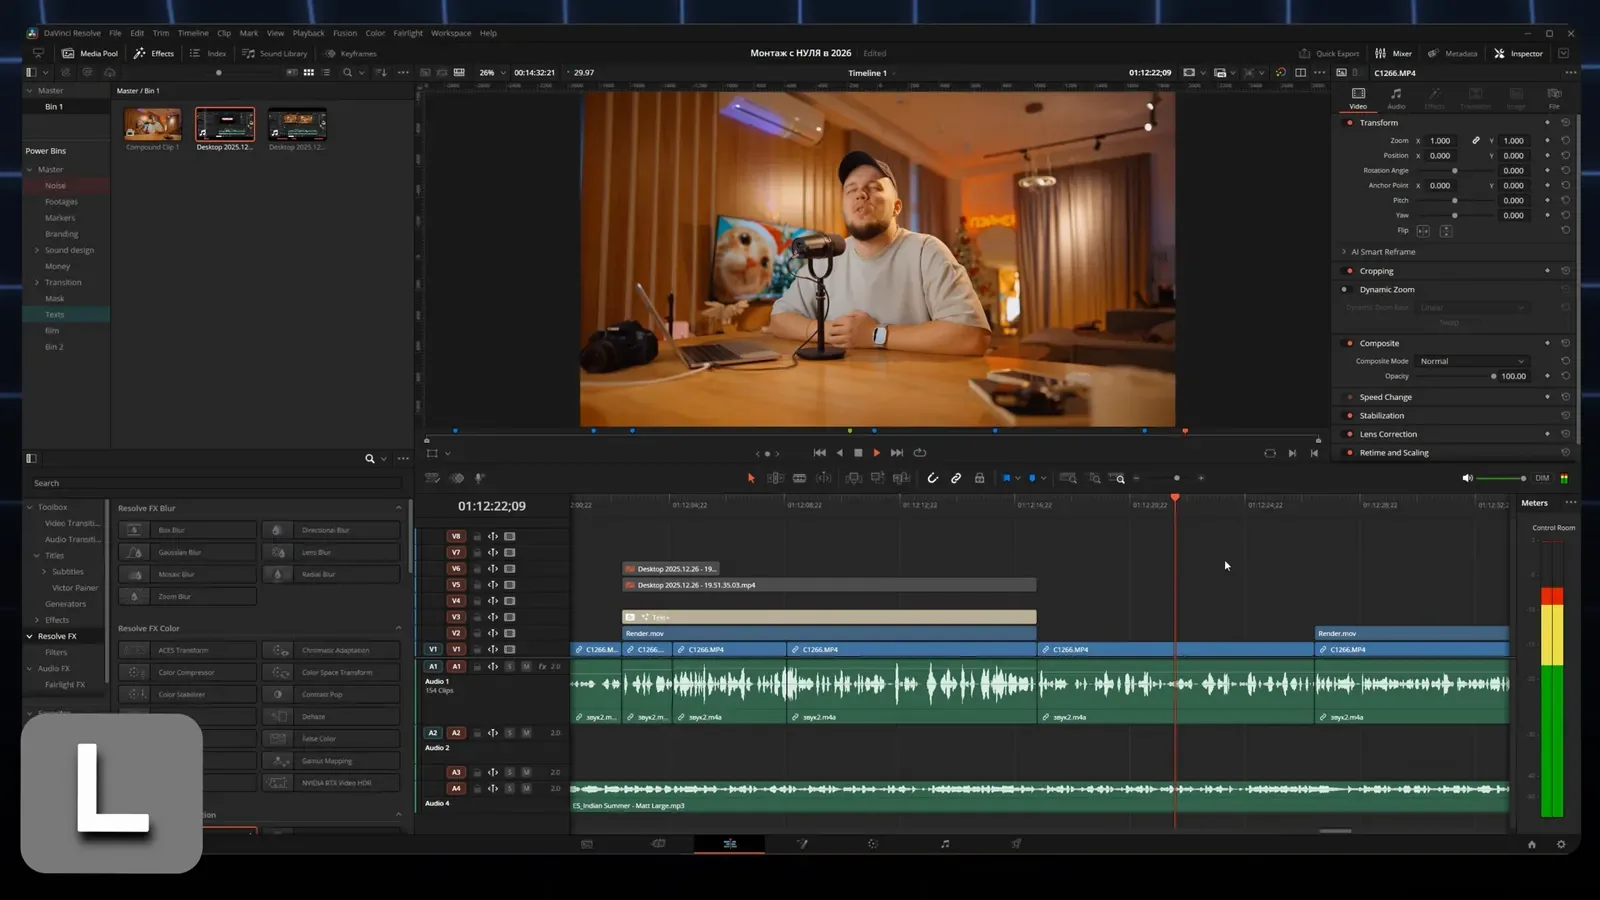Open the viewer zoom 26% dropdown
The width and height of the screenshot is (1600, 900).
(492, 72)
